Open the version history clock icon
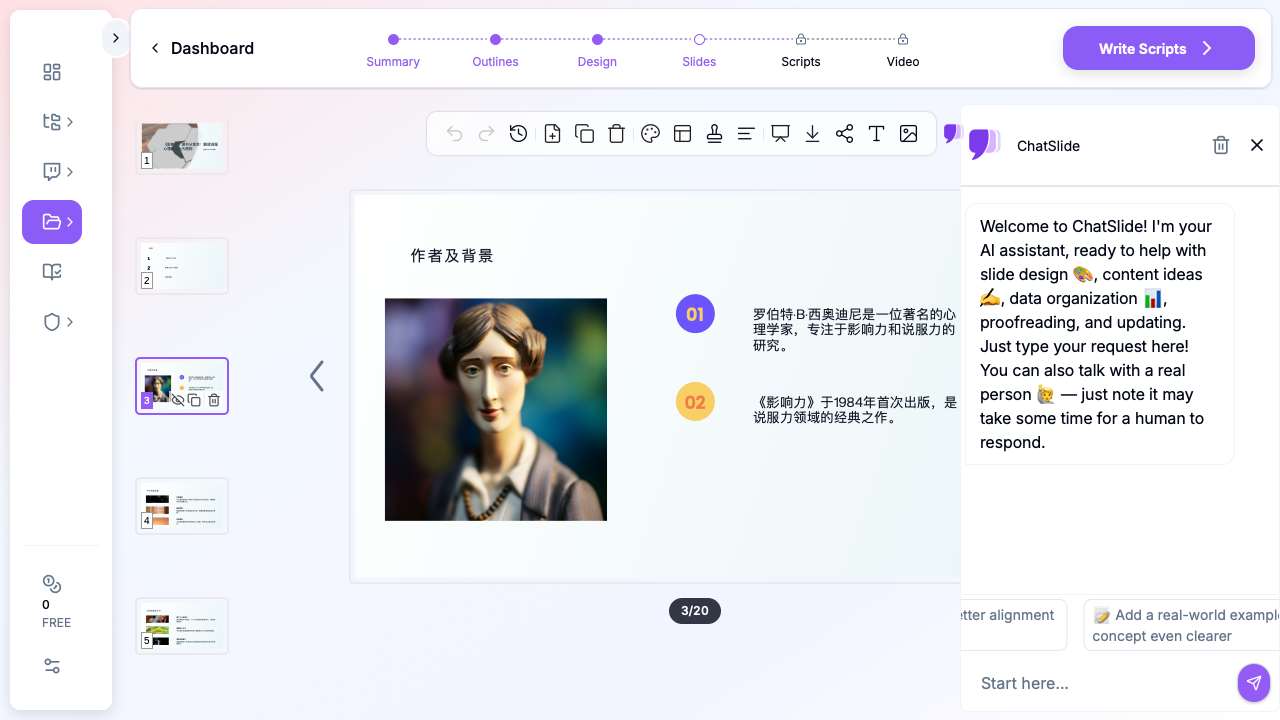This screenshot has height=720, width=1280. coord(518,134)
